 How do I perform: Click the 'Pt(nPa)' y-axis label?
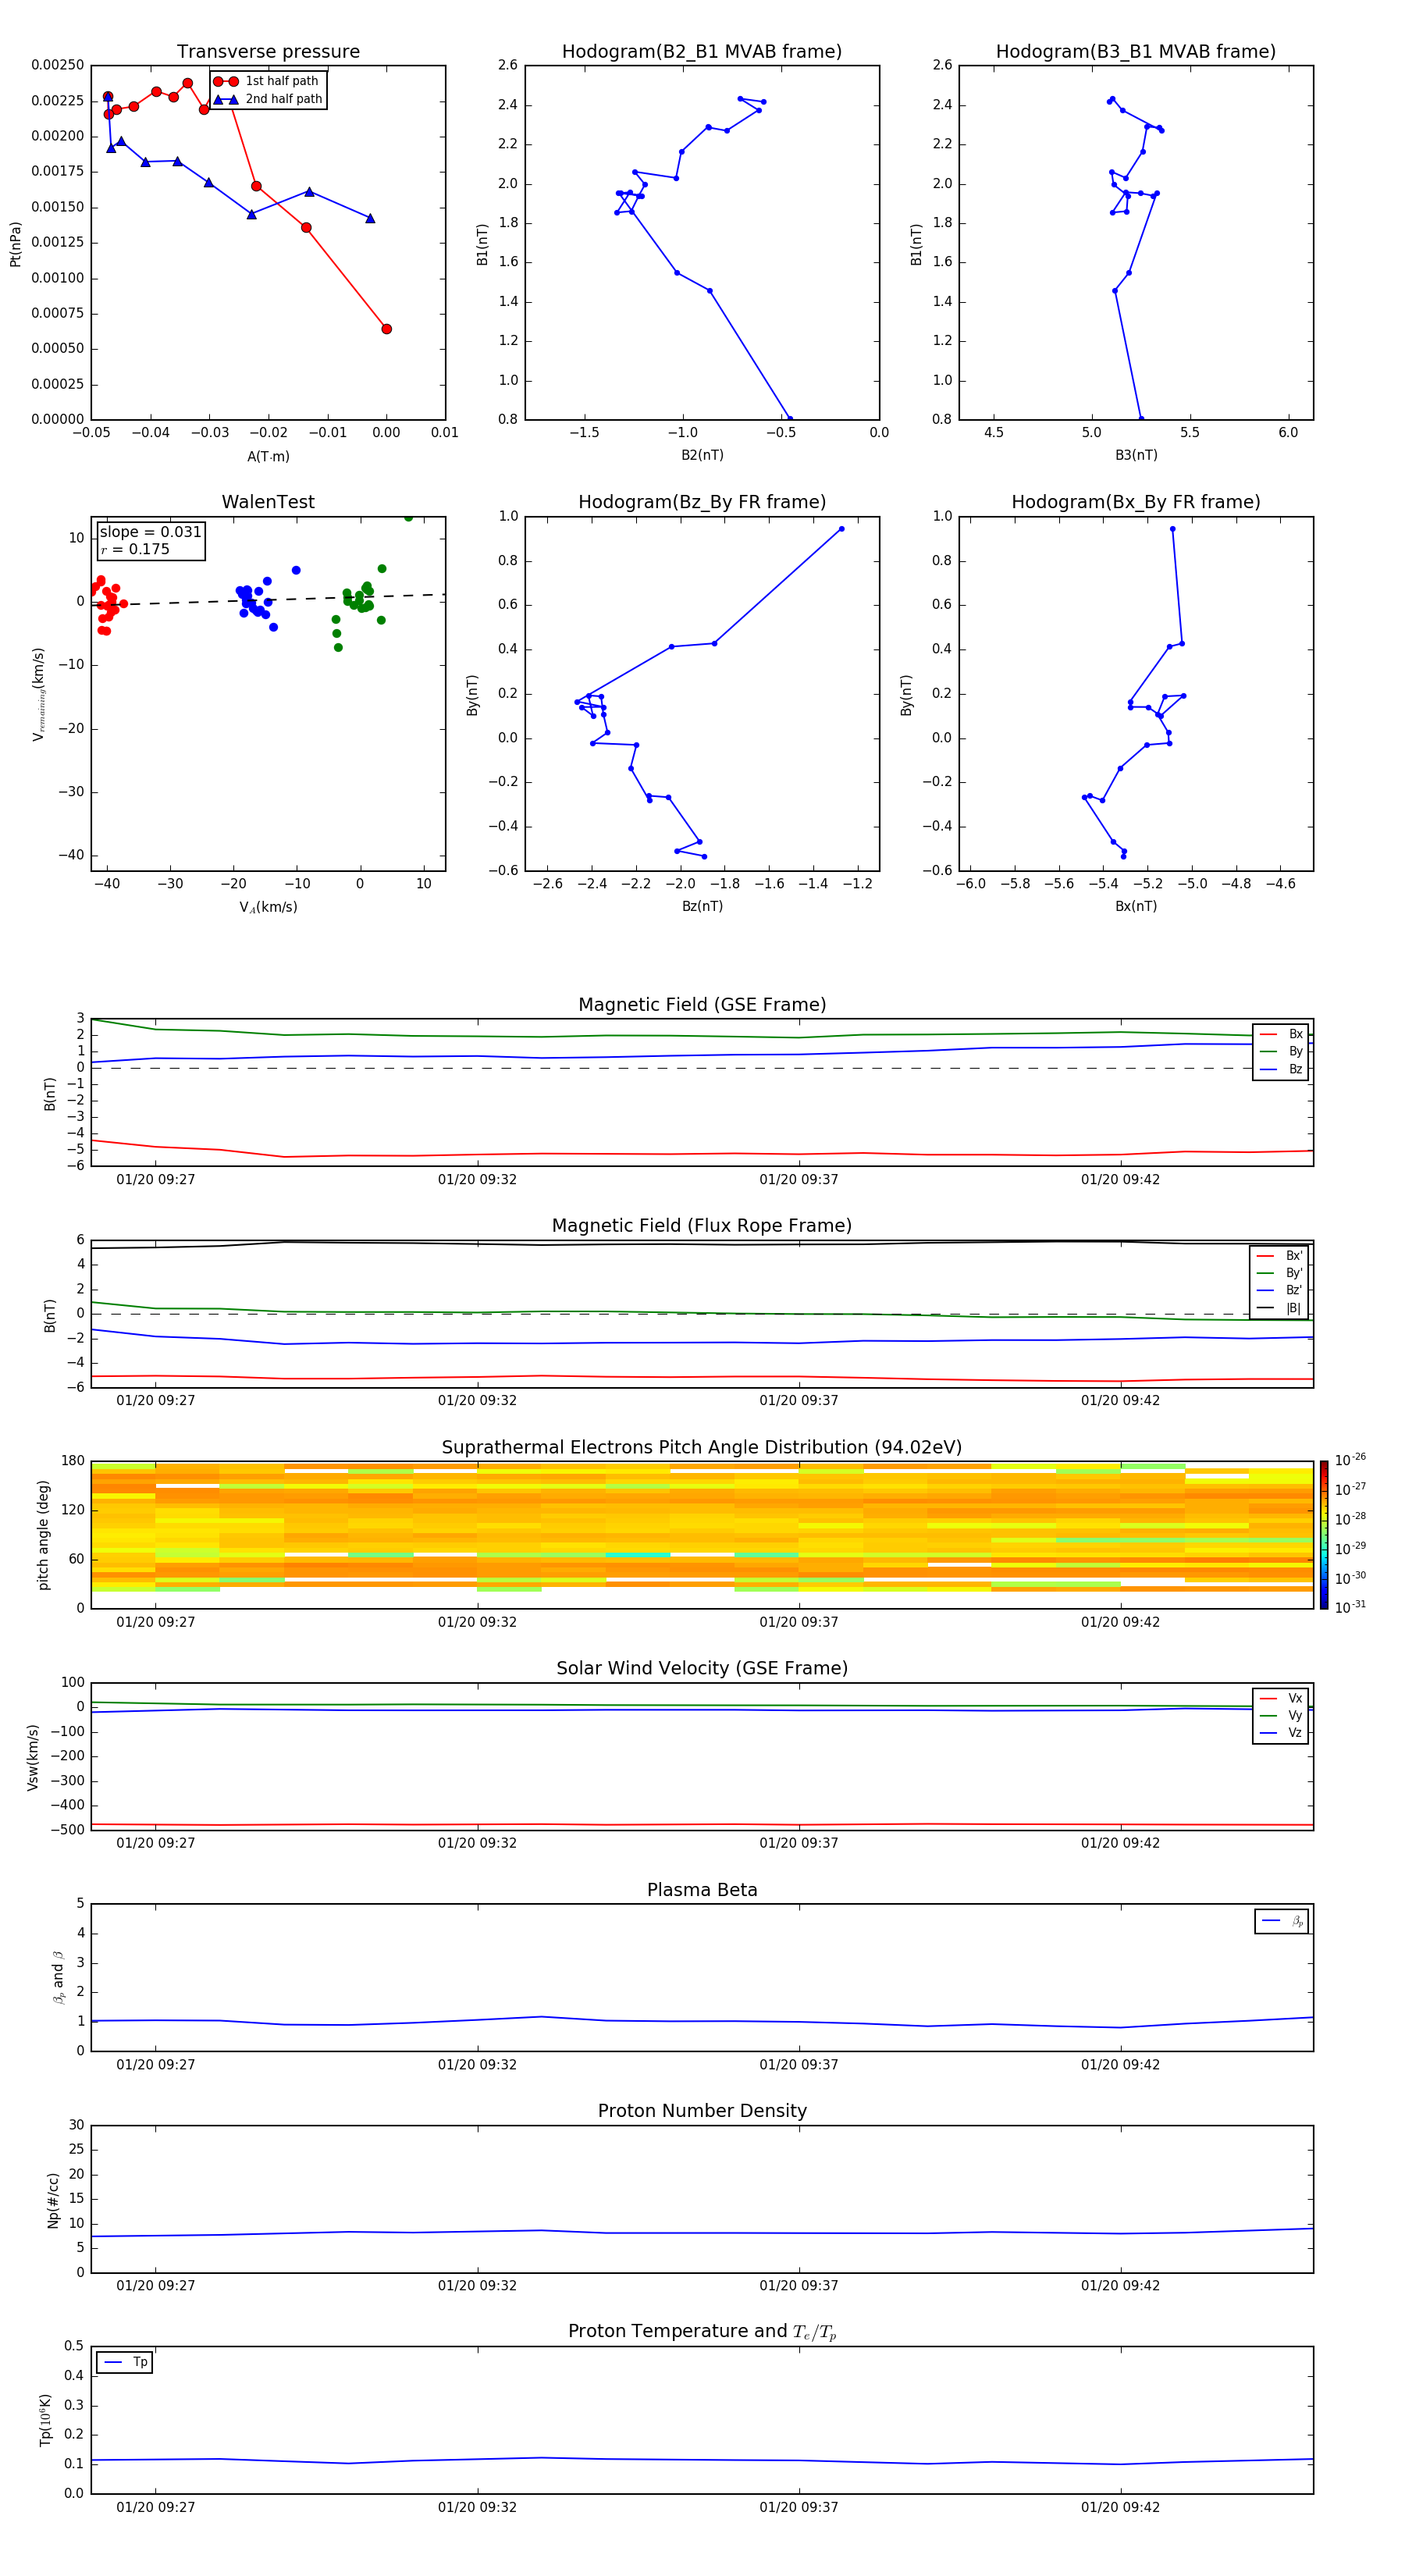[15, 244]
